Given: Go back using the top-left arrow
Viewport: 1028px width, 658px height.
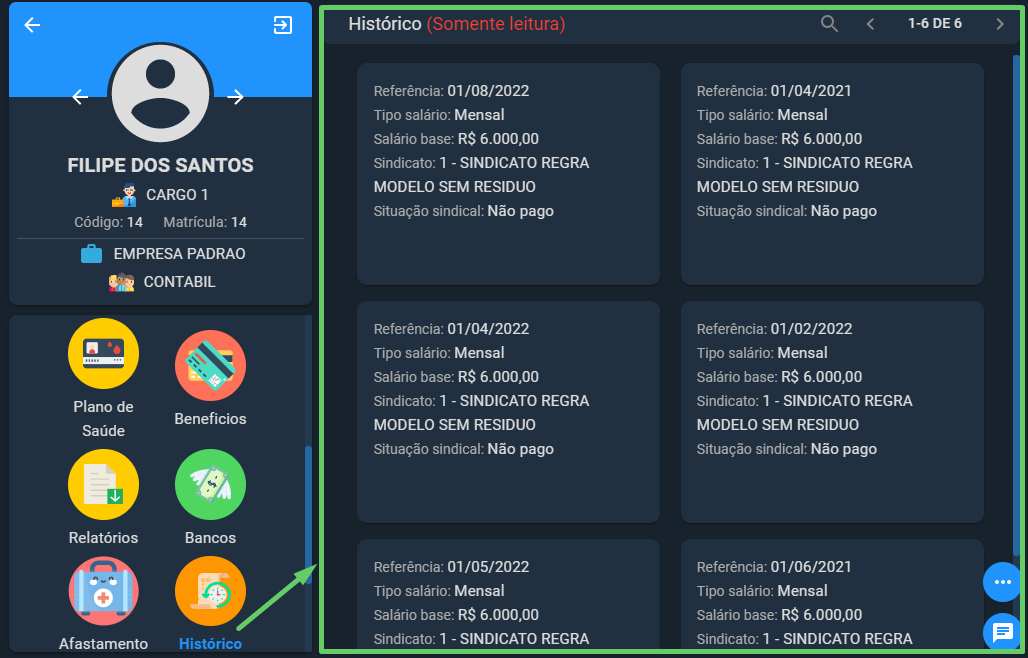Looking at the screenshot, I should pos(32,25).
